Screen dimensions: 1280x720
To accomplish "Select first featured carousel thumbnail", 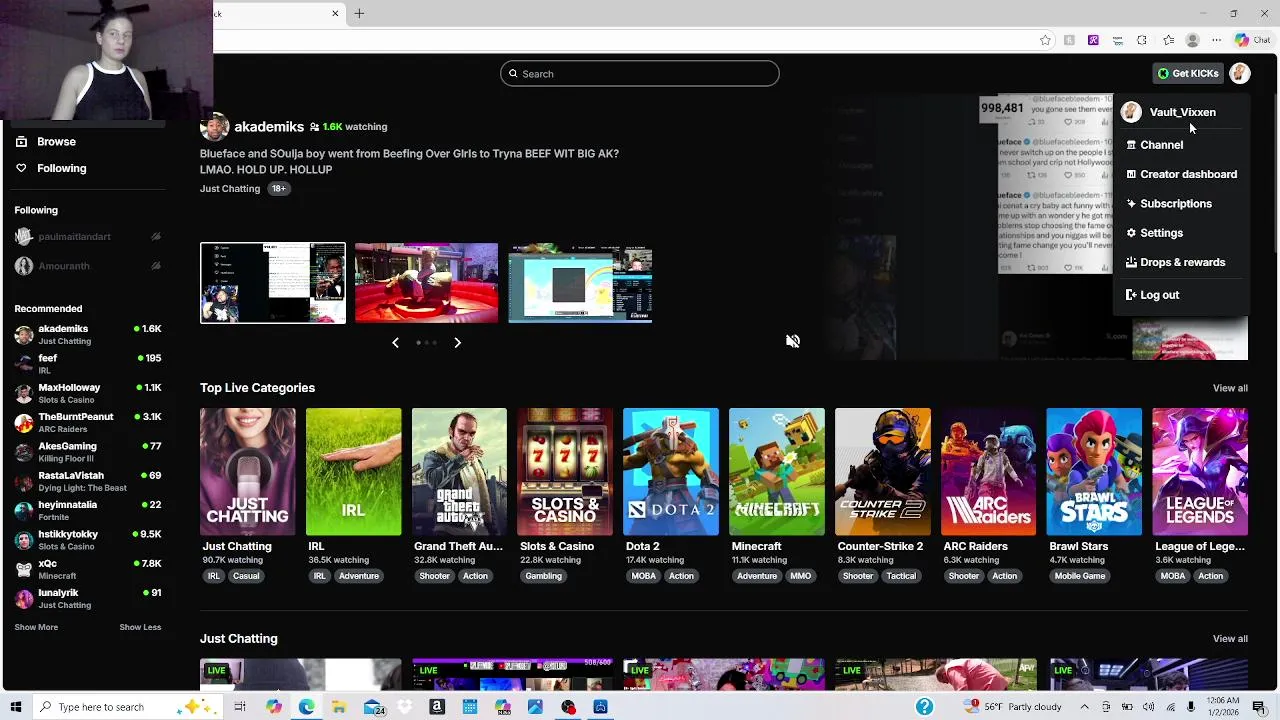I will [273, 283].
